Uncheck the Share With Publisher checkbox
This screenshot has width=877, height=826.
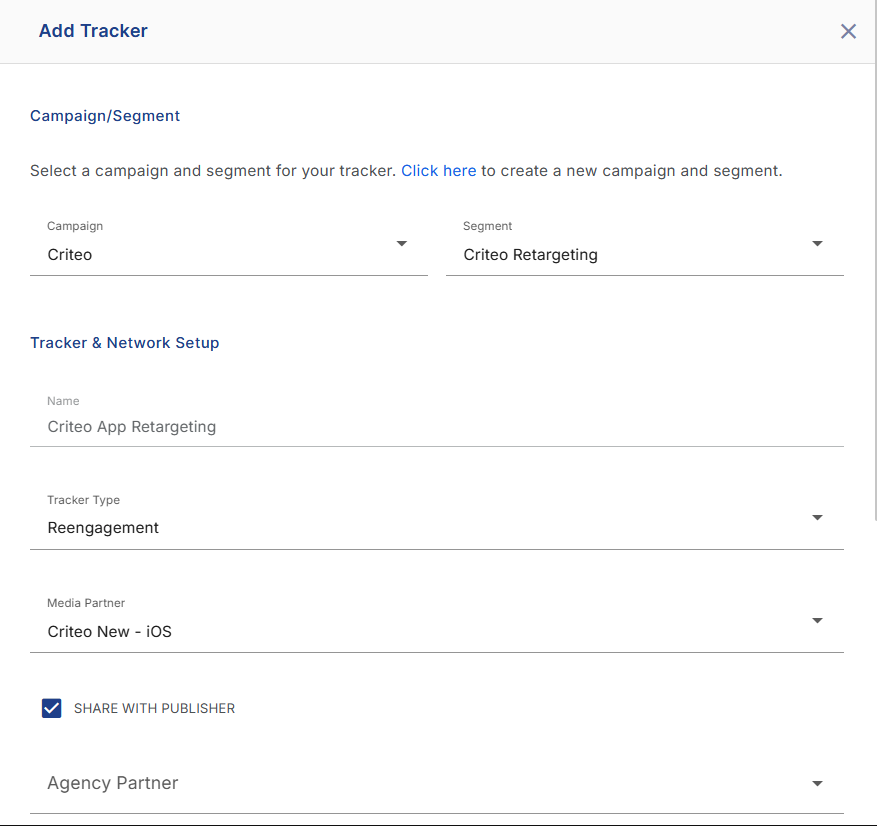pos(51,708)
